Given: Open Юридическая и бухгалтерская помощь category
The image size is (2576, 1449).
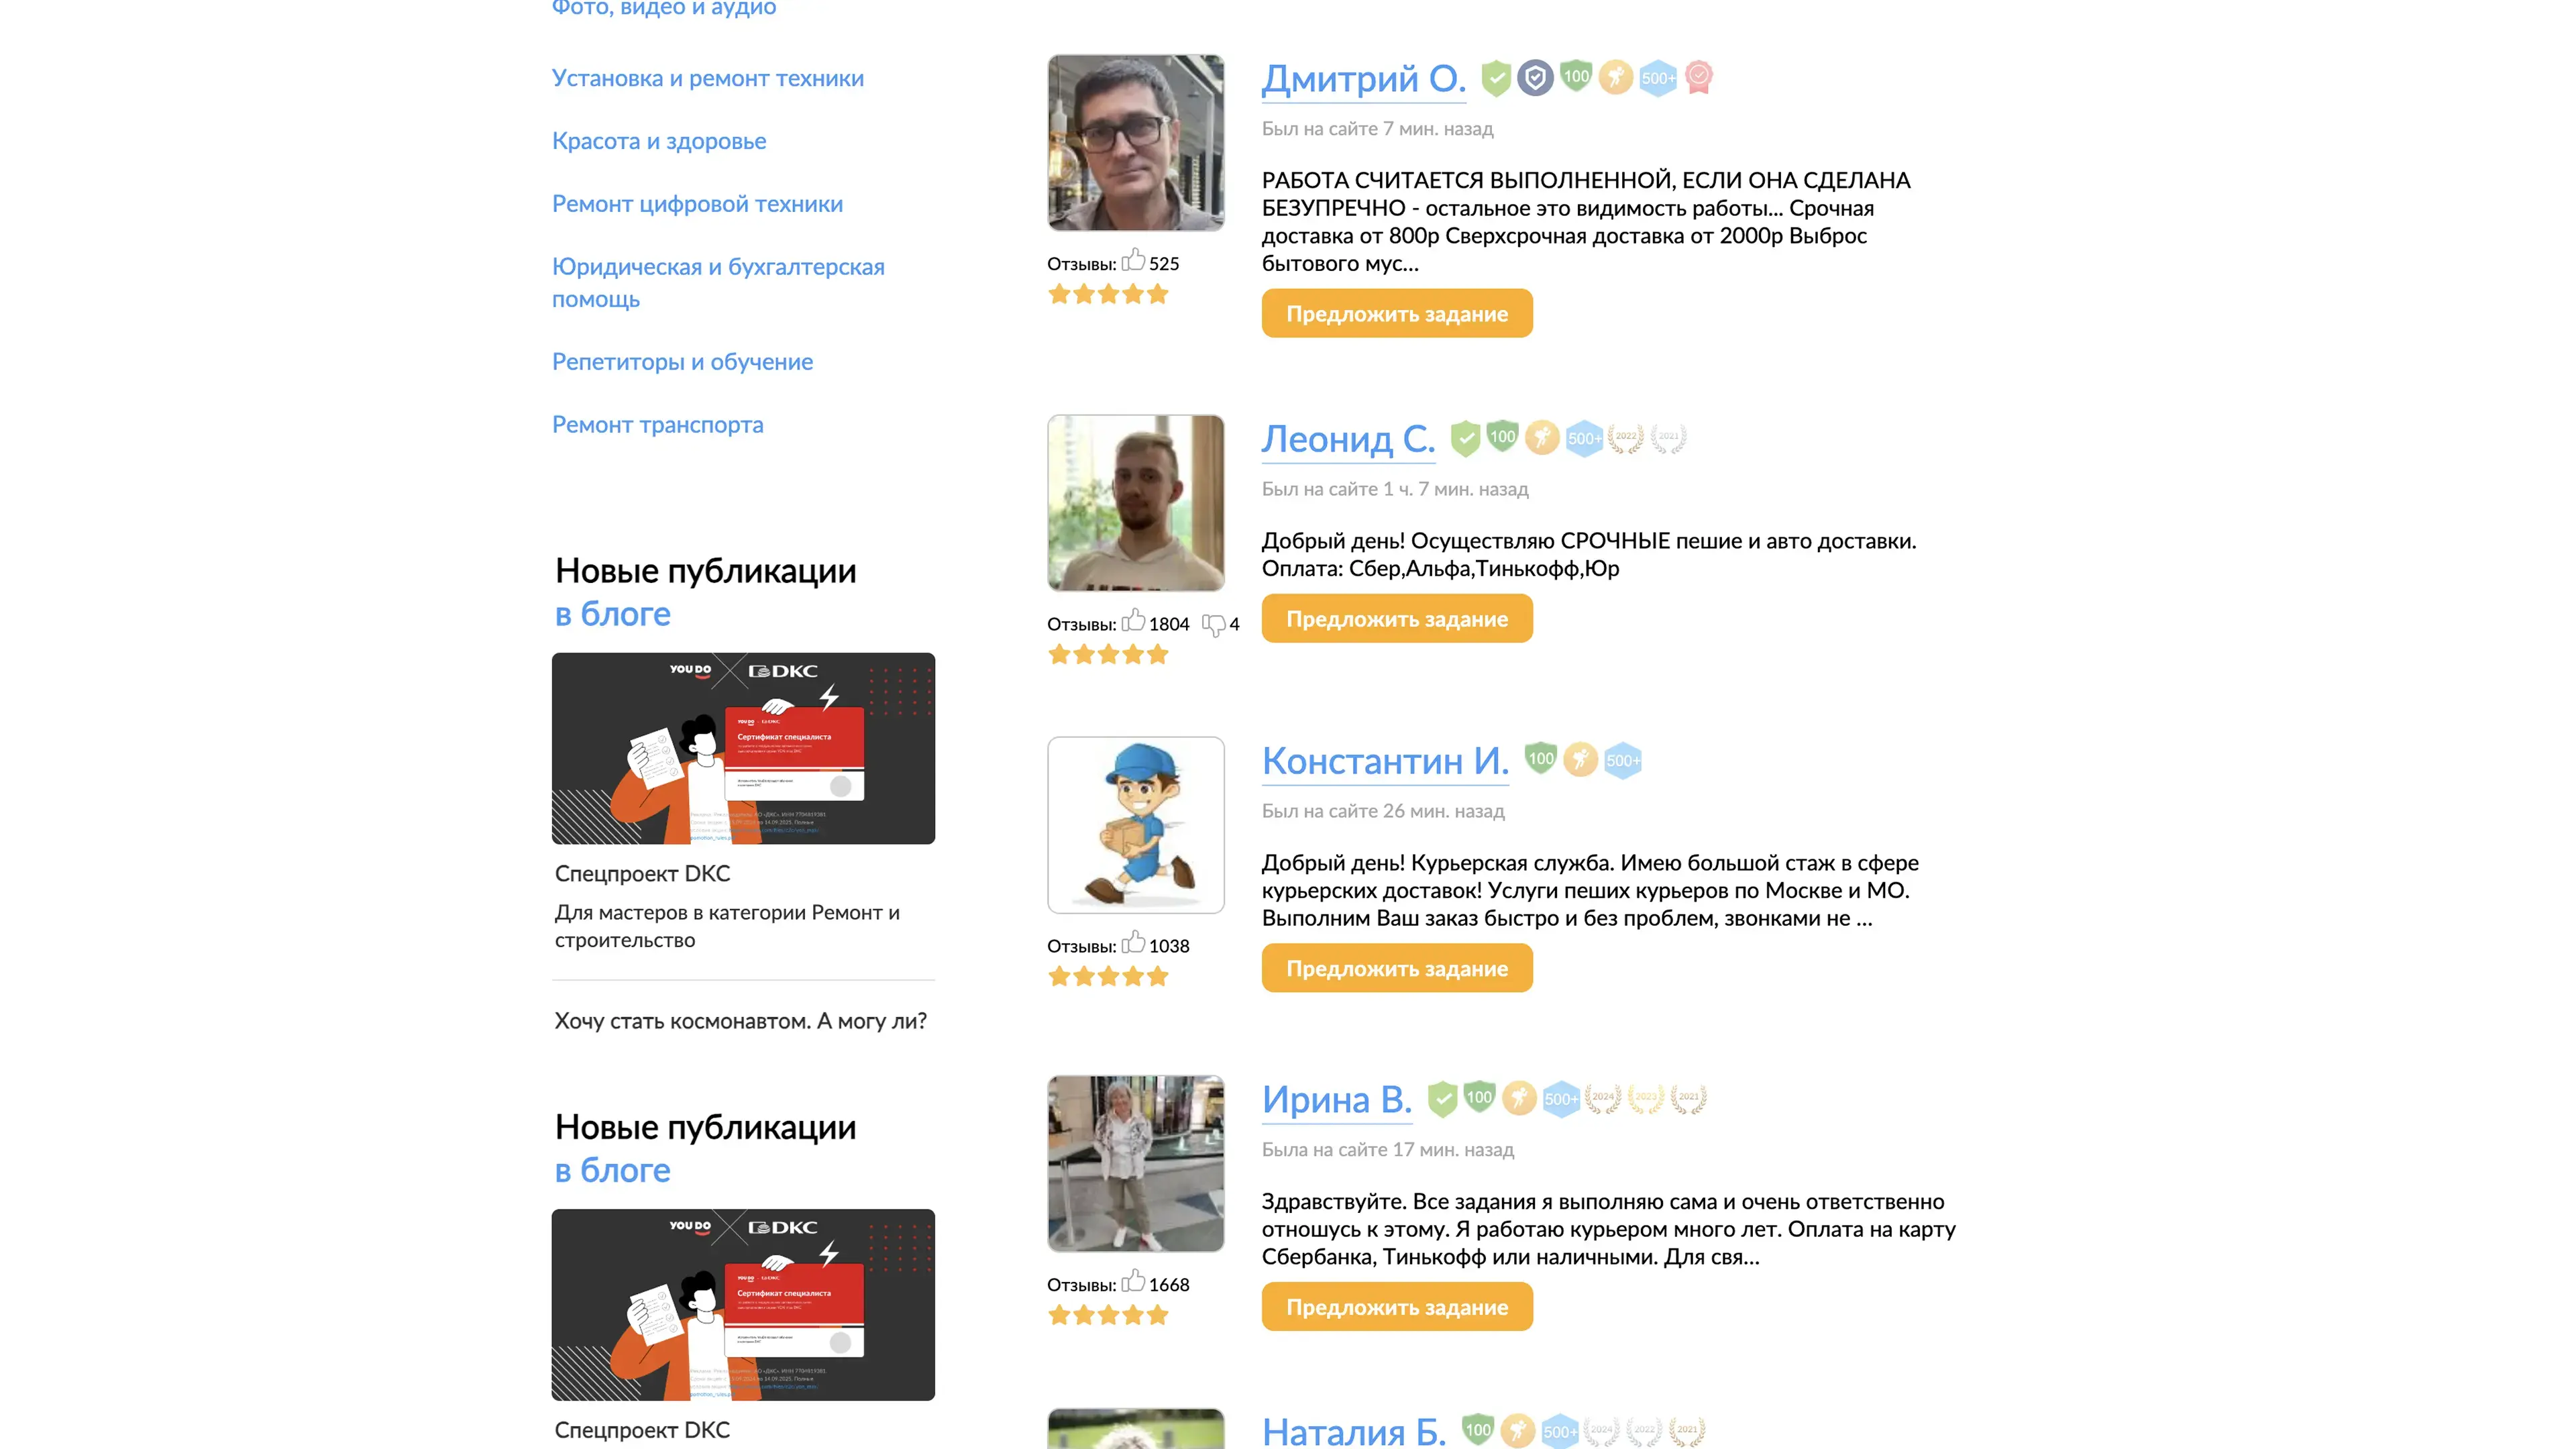Looking at the screenshot, I should click(718, 283).
